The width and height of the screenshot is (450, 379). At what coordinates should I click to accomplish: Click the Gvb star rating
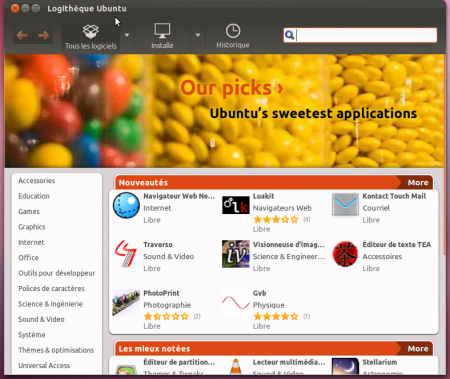(x=276, y=316)
